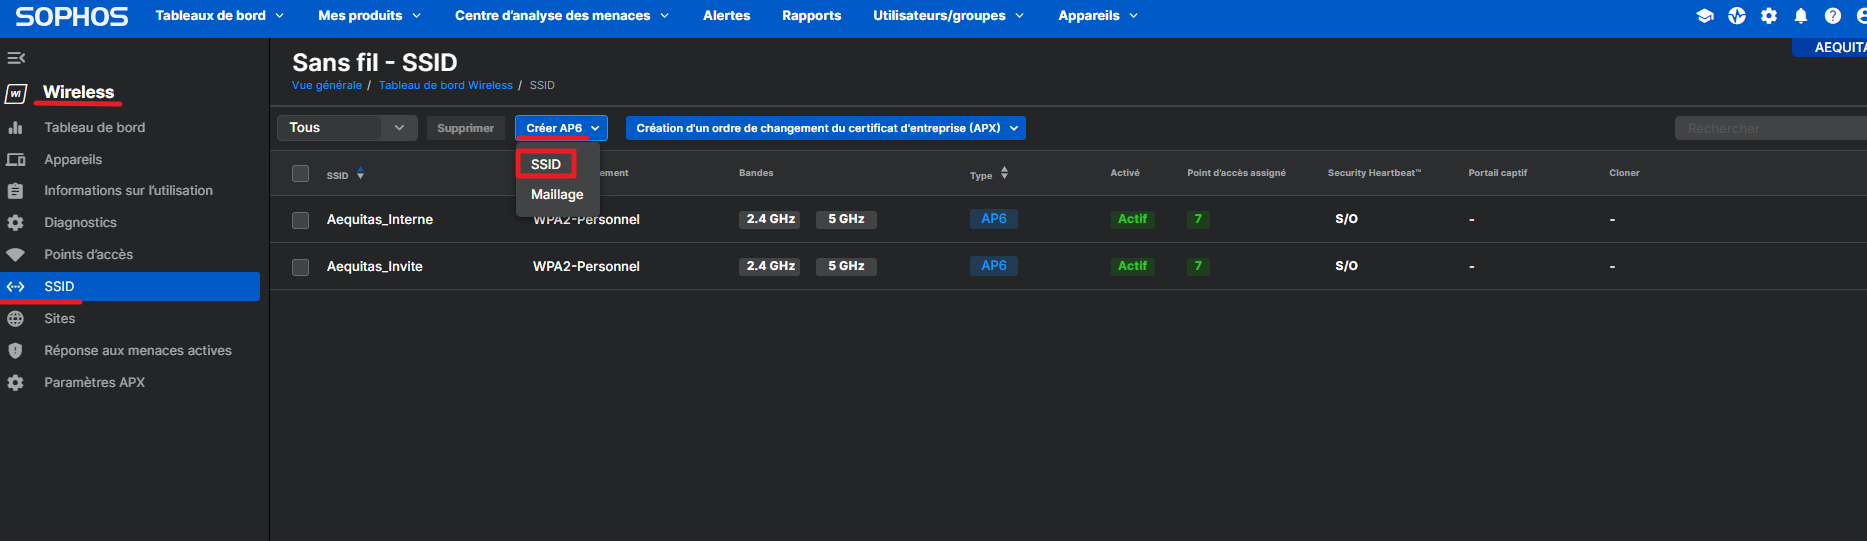Open Diagnostics via its gear icon
This screenshot has width=1867, height=541.
15,223
